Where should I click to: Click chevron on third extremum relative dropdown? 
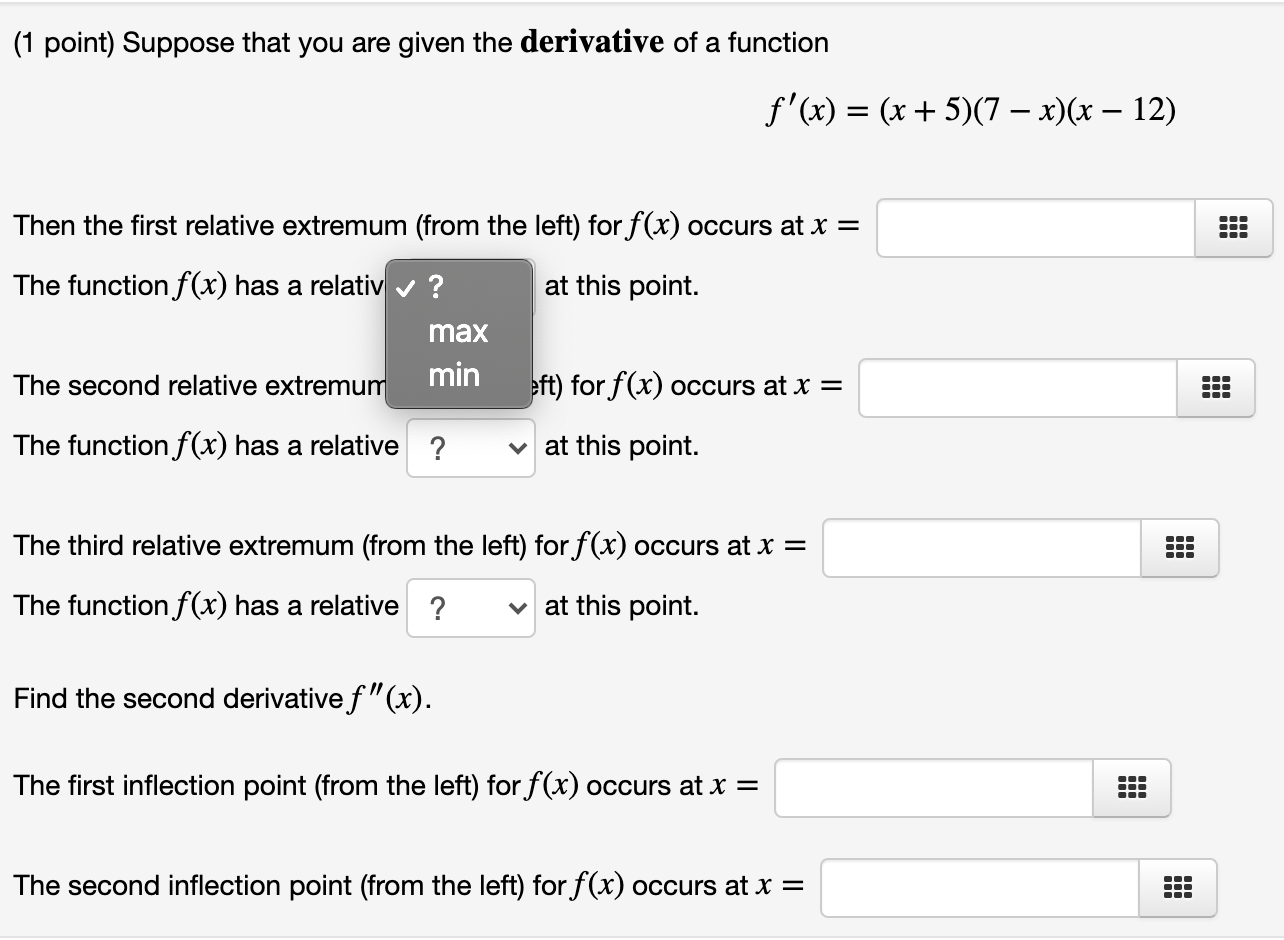(x=520, y=606)
